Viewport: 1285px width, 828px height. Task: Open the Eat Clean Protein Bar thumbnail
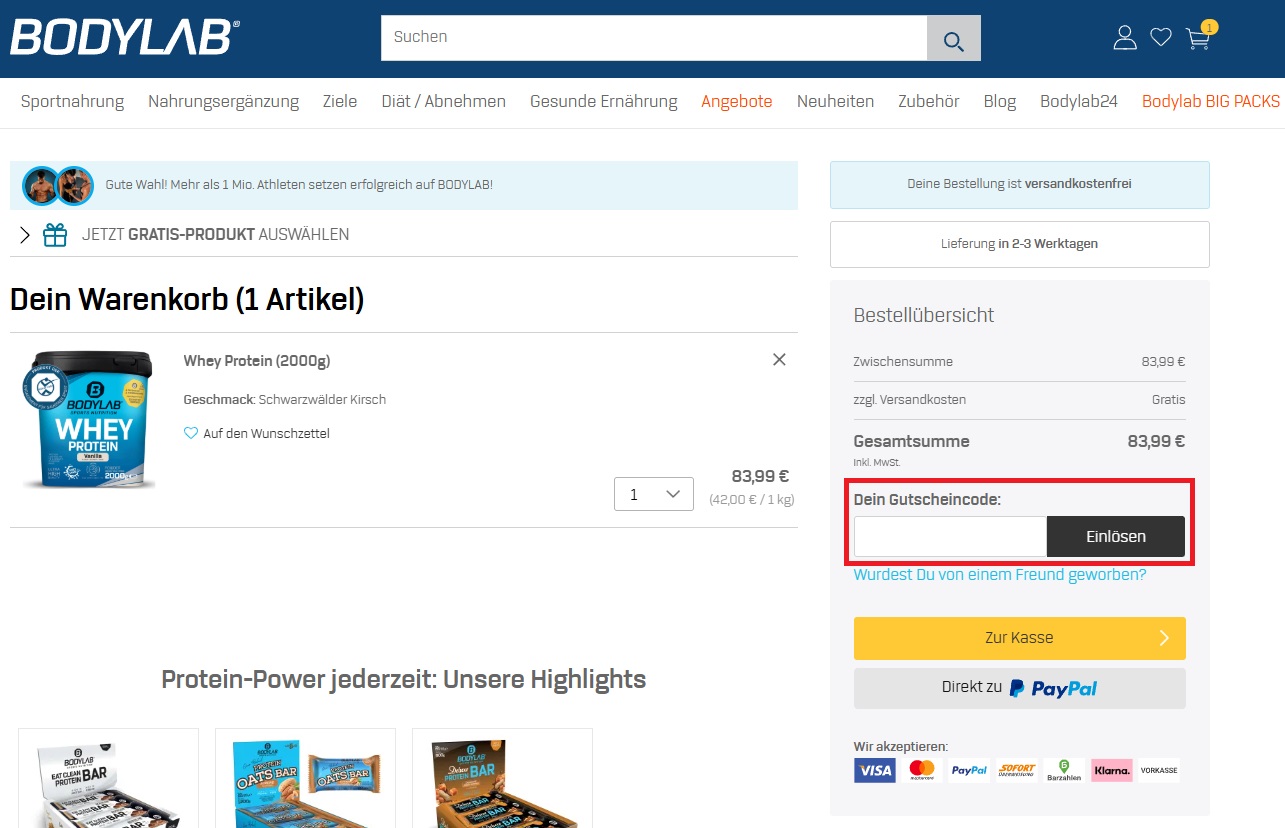coord(108,778)
